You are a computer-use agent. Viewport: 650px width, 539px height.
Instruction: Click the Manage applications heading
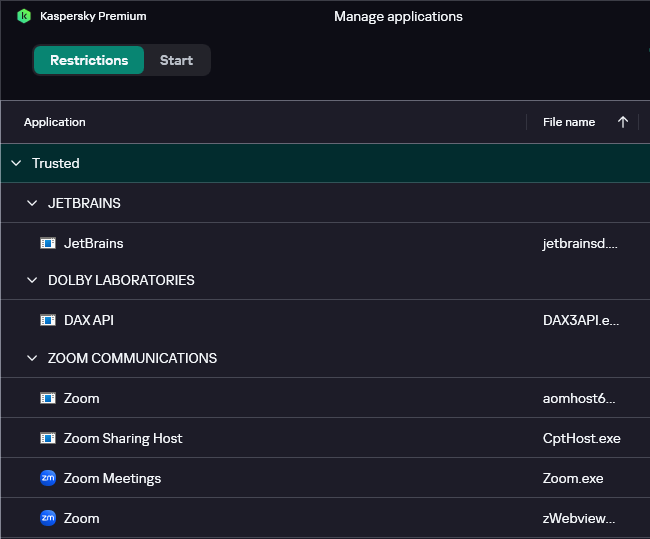coord(398,17)
